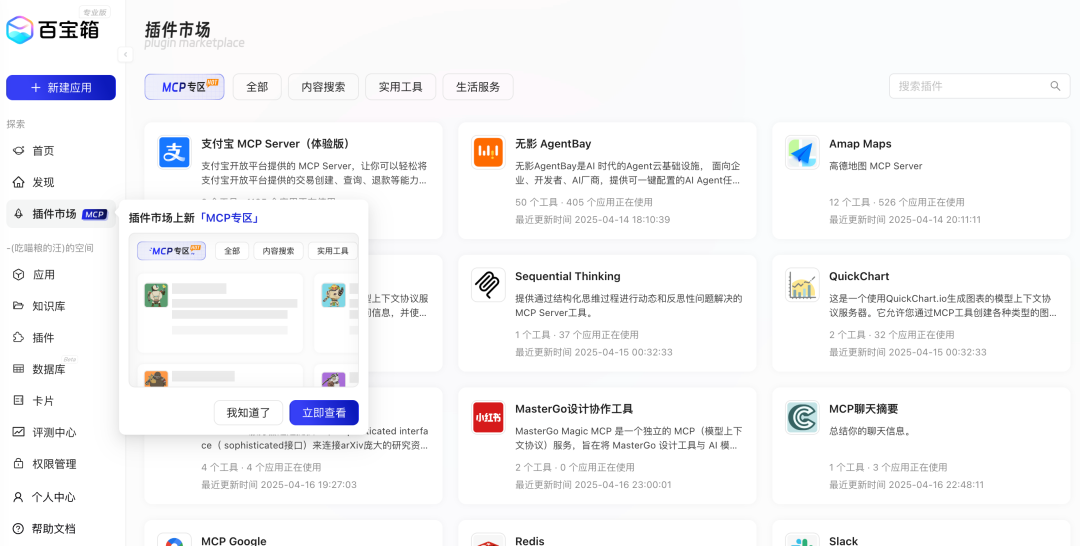The width and height of the screenshot is (1080, 546).
Task: Open 卡片 in the sidebar
Action: pos(61,401)
